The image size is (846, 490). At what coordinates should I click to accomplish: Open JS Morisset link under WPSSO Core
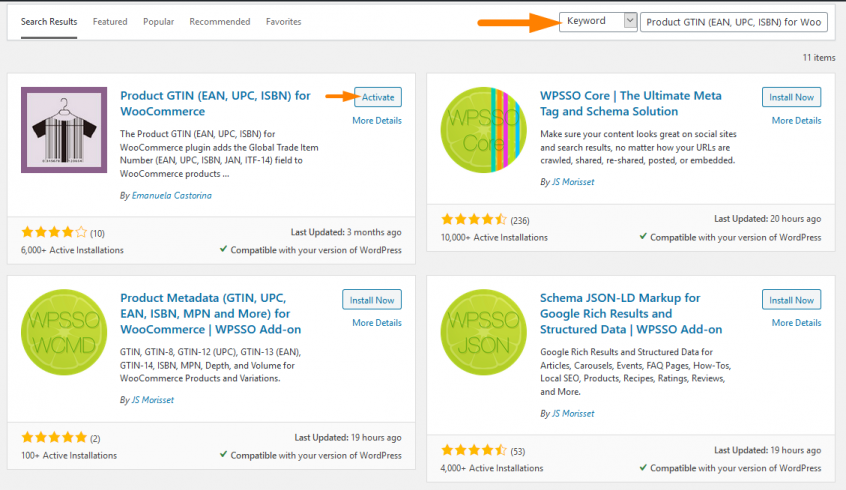(x=573, y=182)
